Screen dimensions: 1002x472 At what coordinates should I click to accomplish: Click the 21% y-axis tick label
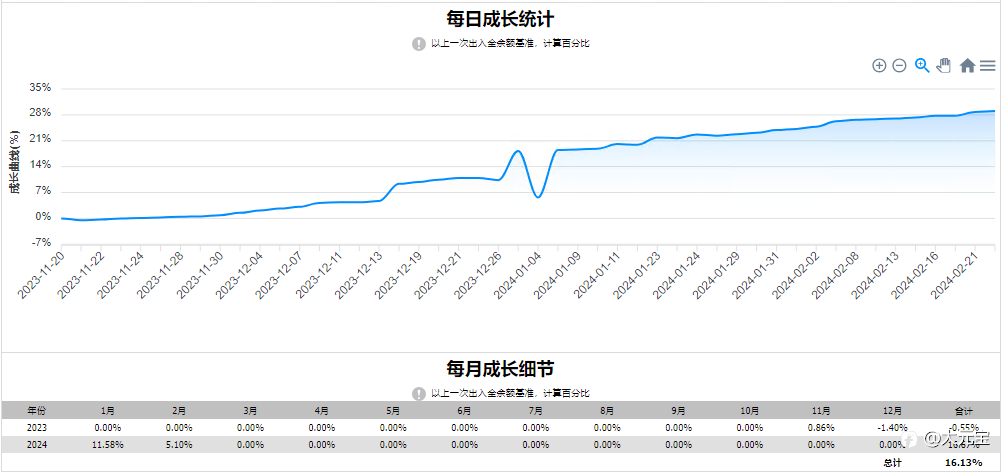pos(40,140)
